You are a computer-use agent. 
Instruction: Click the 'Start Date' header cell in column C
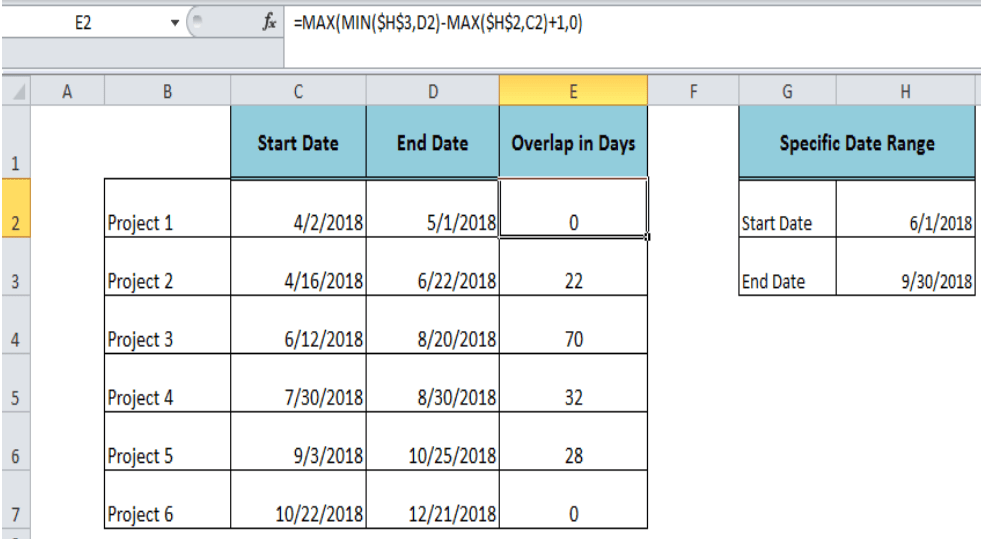tap(298, 142)
